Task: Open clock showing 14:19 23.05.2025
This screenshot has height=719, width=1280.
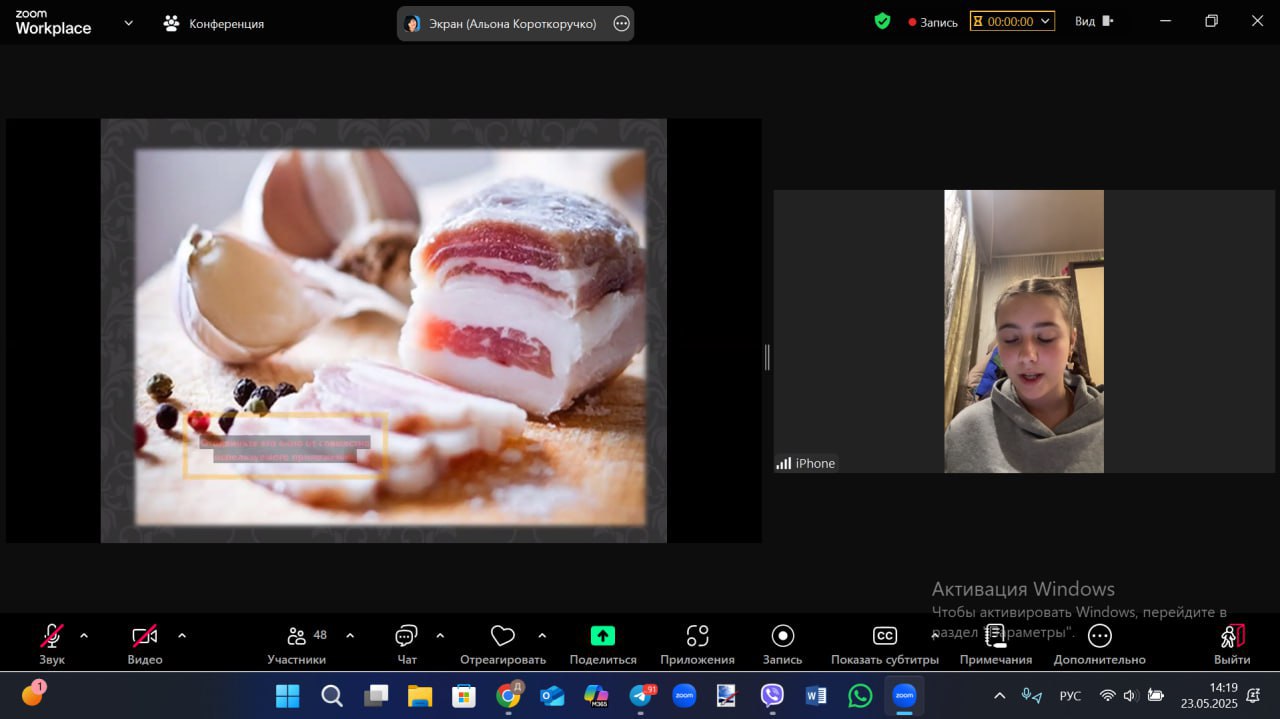Action: (x=1209, y=695)
